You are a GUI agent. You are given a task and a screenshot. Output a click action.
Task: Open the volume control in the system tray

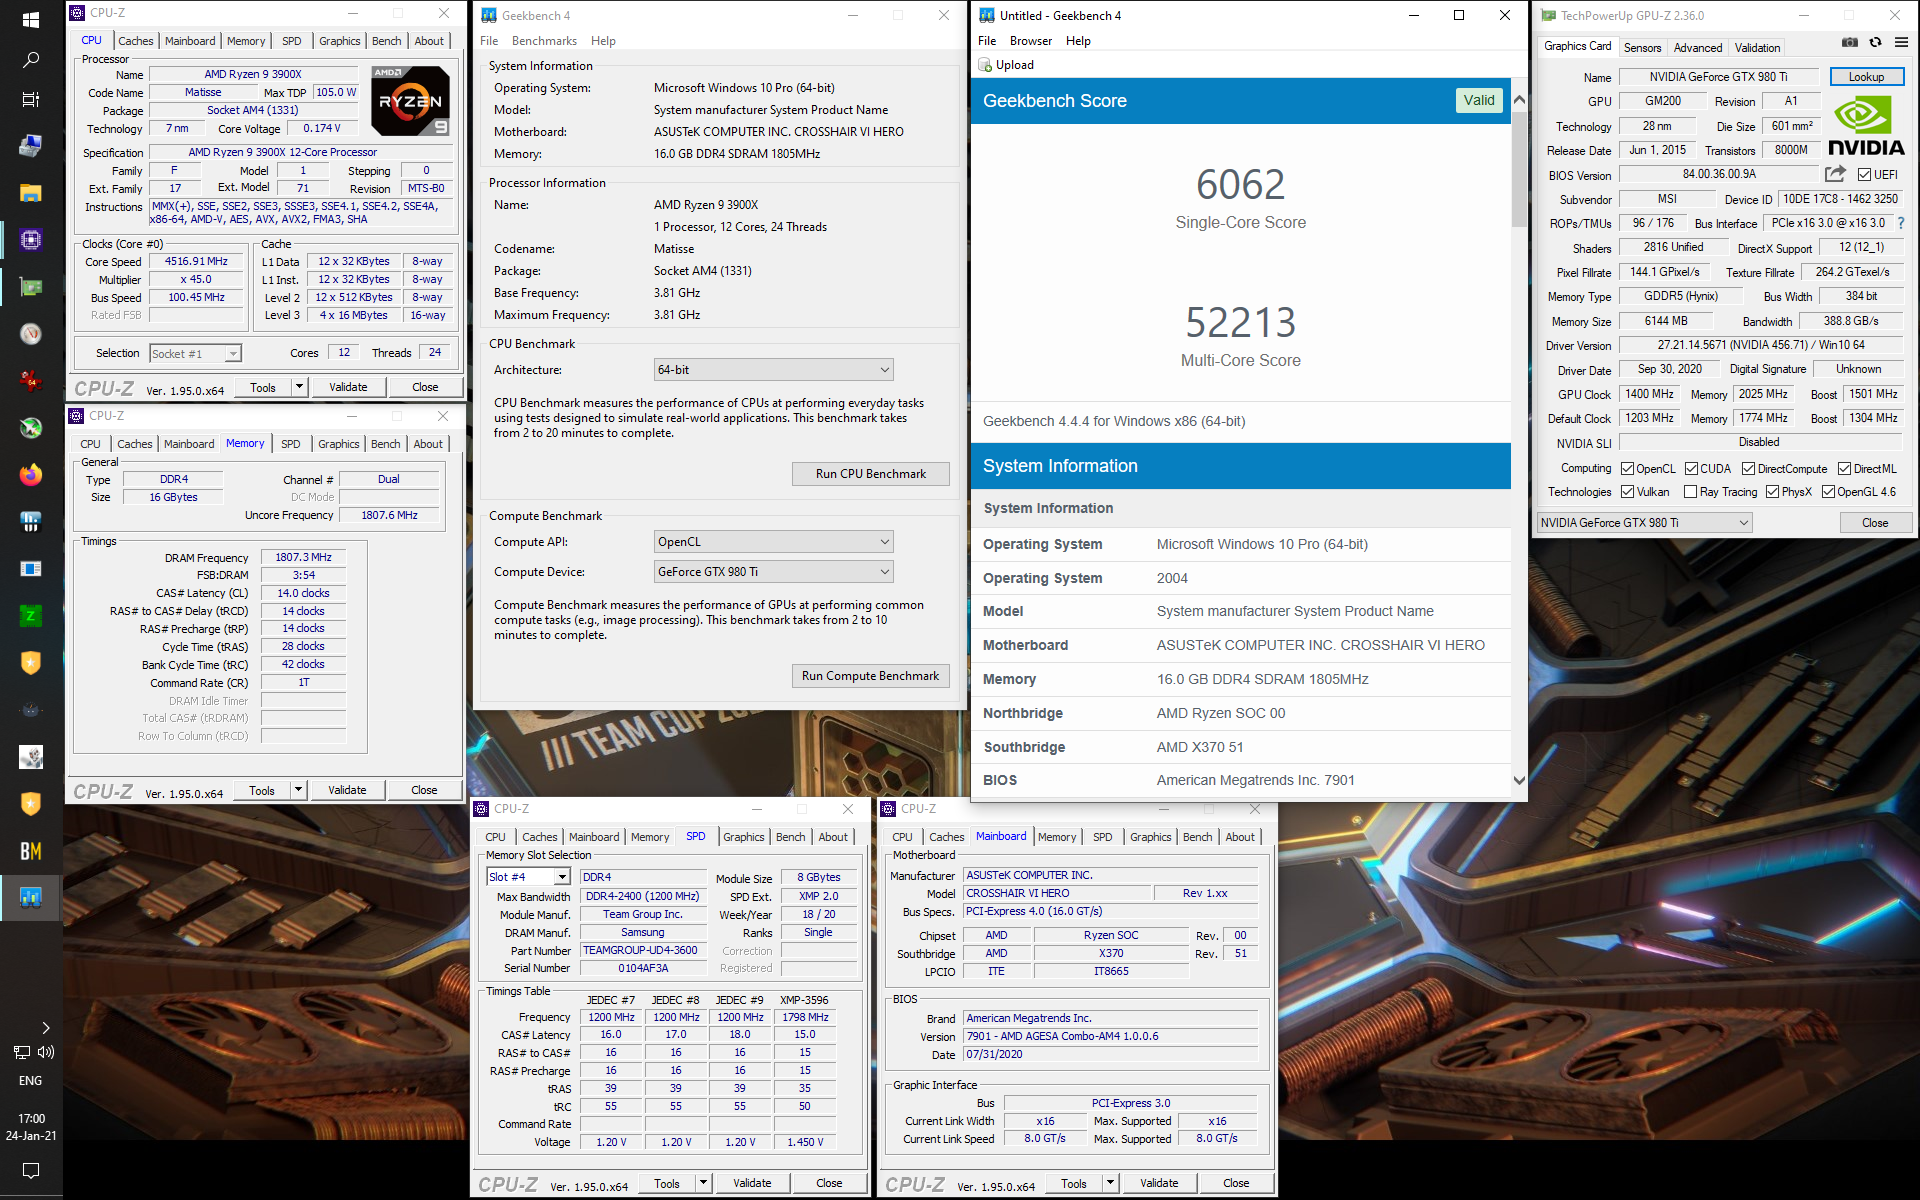pyautogui.click(x=46, y=1052)
